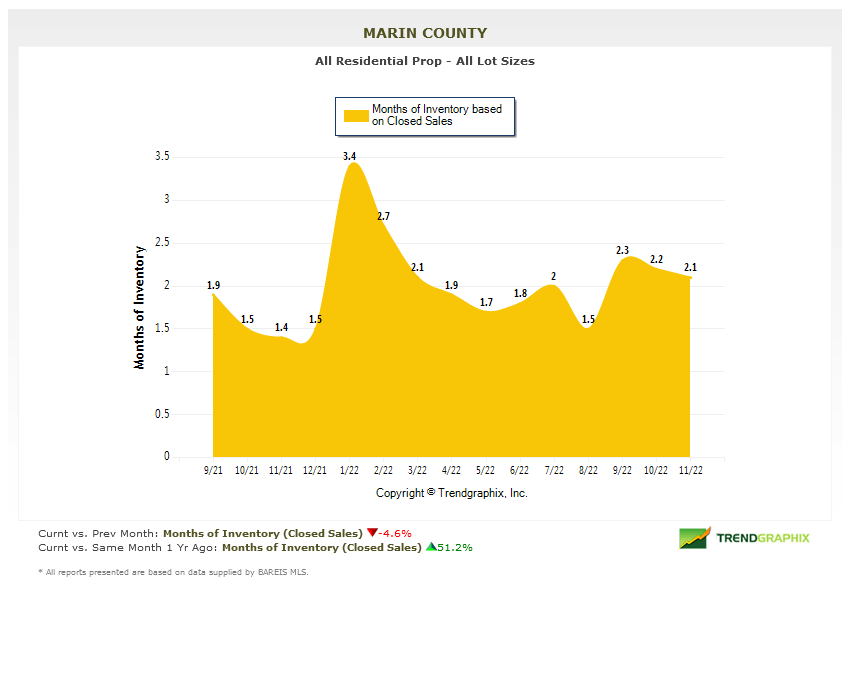Select the 9/21 x-axis month label
This screenshot has height=700, width=850.
(x=214, y=470)
